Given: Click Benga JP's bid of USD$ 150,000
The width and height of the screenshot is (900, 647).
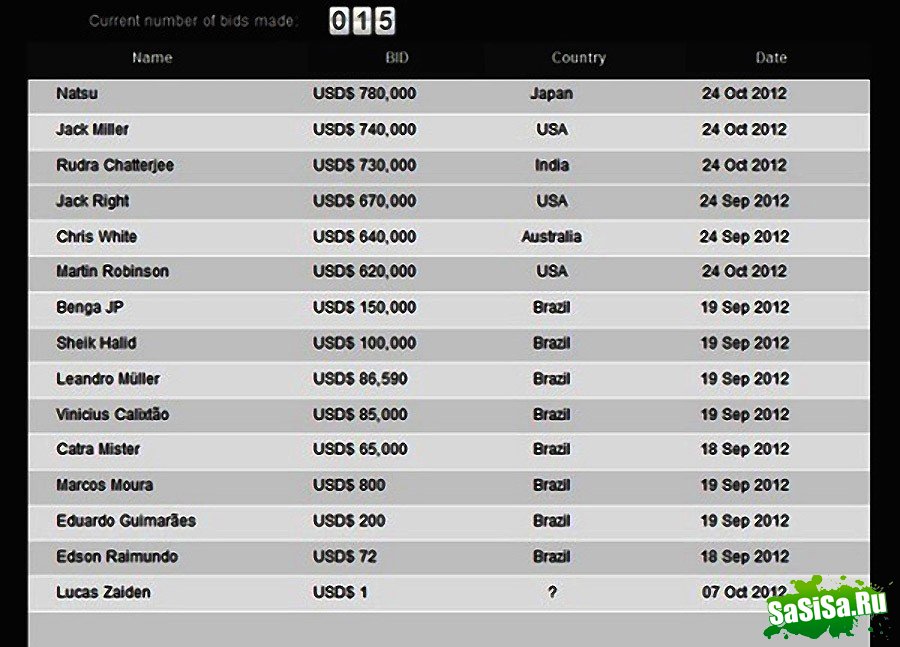Looking at the screenshot, I should click(364, 307).
